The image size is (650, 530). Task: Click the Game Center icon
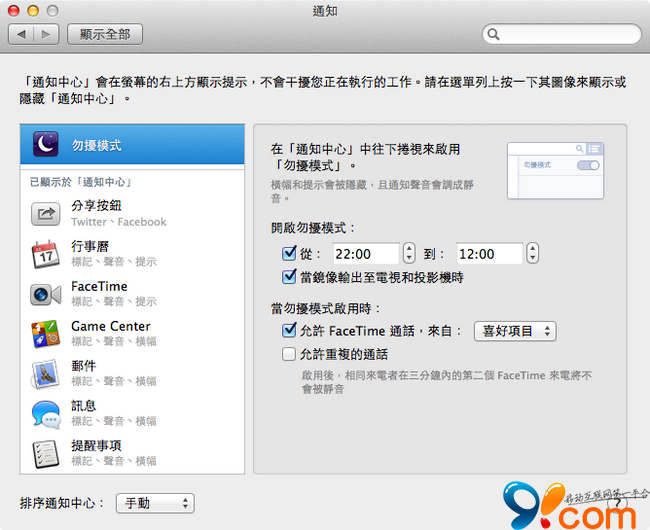coord(46,334)
